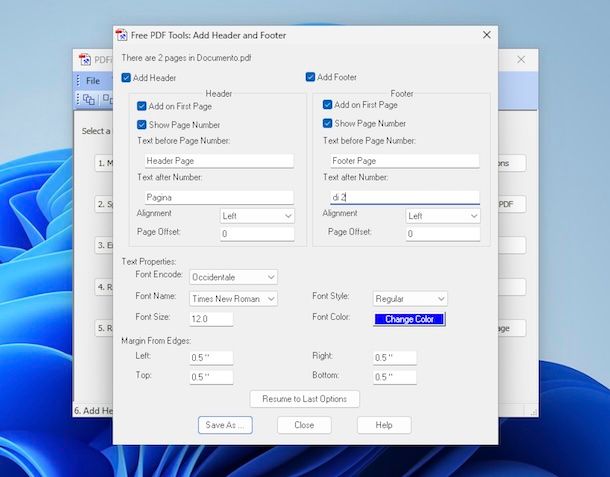Toggle Header Show Page Number checkbox

142,125
